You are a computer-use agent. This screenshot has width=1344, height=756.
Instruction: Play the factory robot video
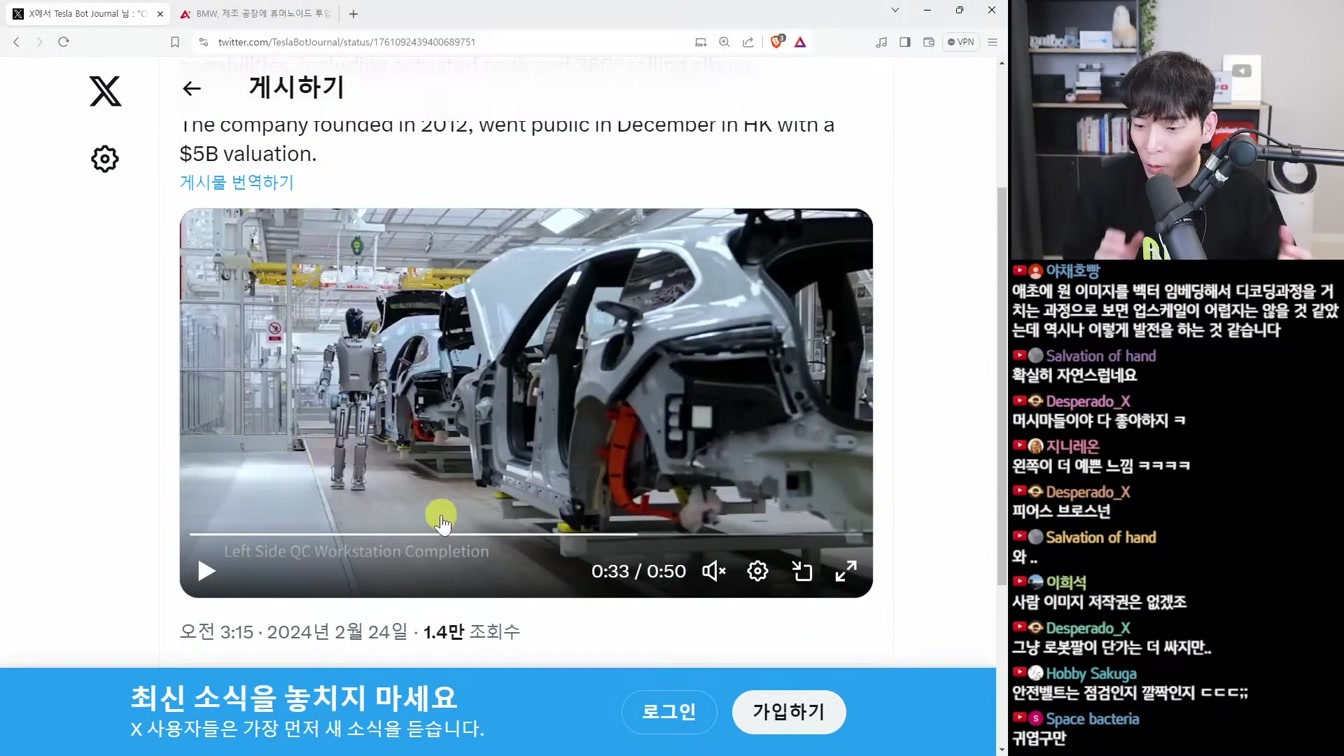(x=206, y=571)
